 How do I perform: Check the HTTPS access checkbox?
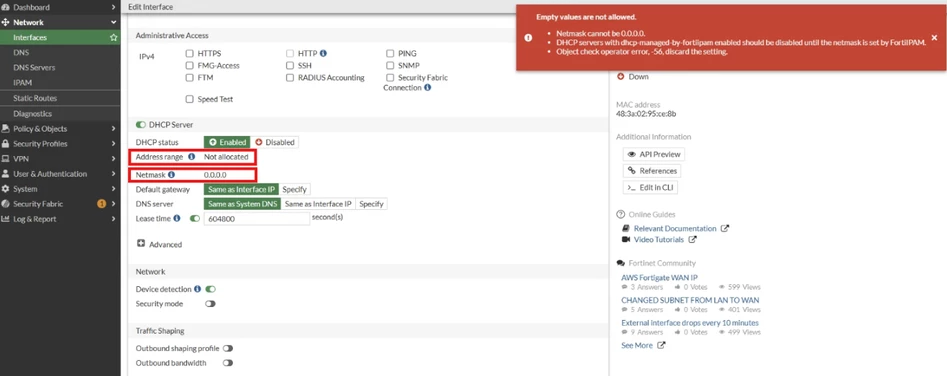coord(190,53)
